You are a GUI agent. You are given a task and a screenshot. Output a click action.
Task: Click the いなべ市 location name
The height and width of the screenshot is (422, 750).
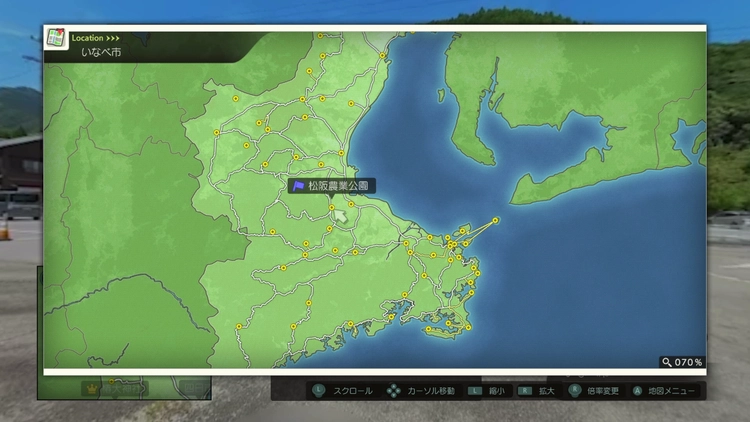103,51
